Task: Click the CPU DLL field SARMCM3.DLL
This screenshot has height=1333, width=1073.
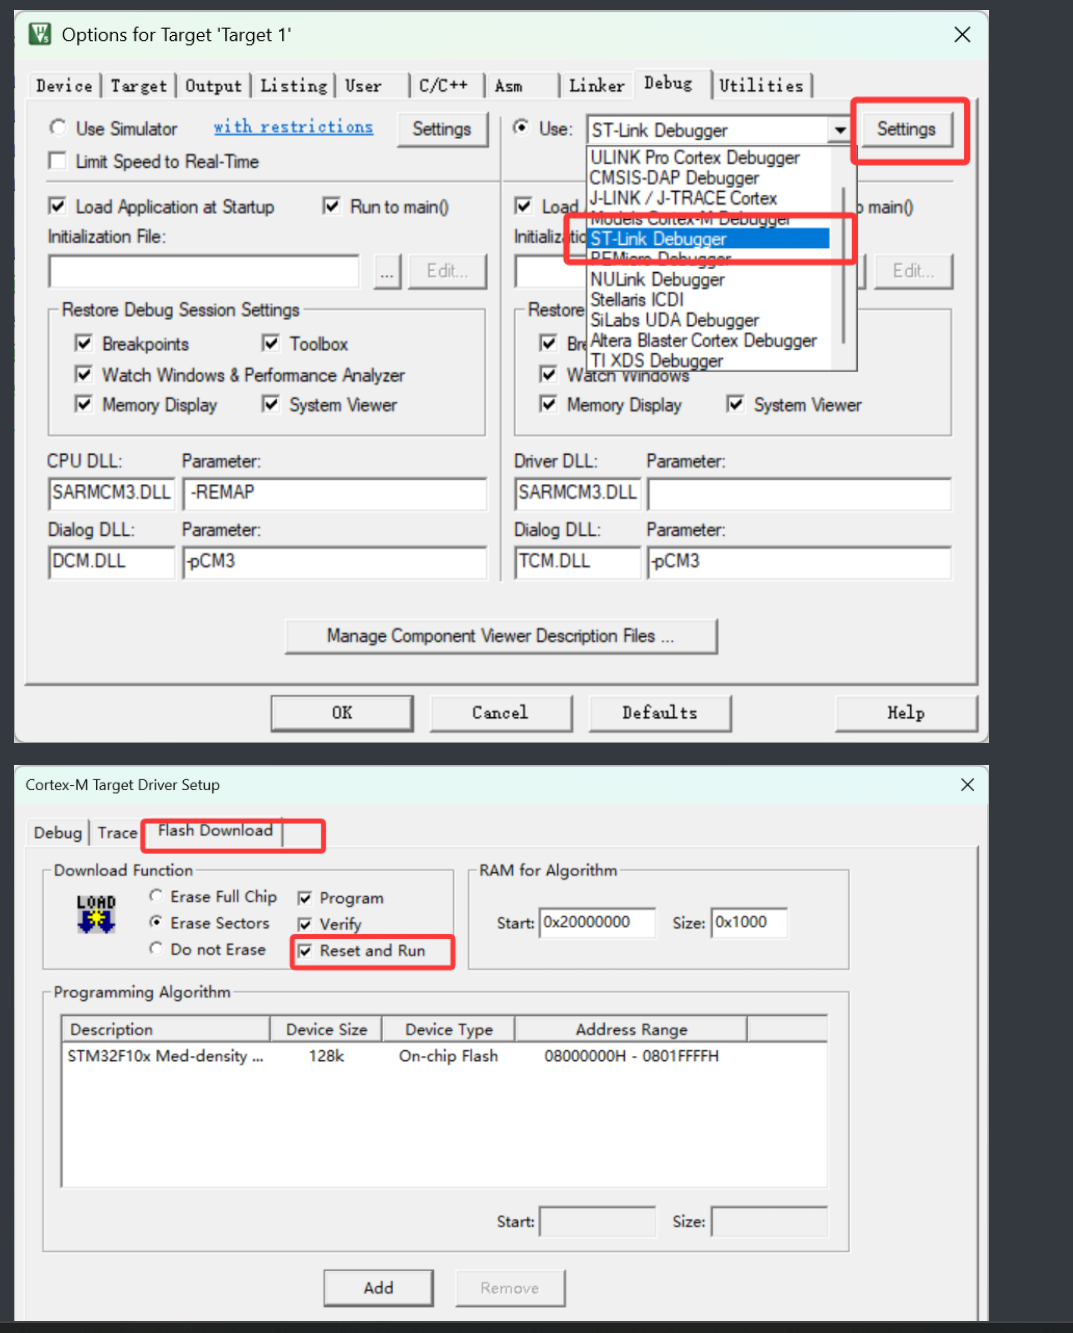Action: (x=111, y=493)
